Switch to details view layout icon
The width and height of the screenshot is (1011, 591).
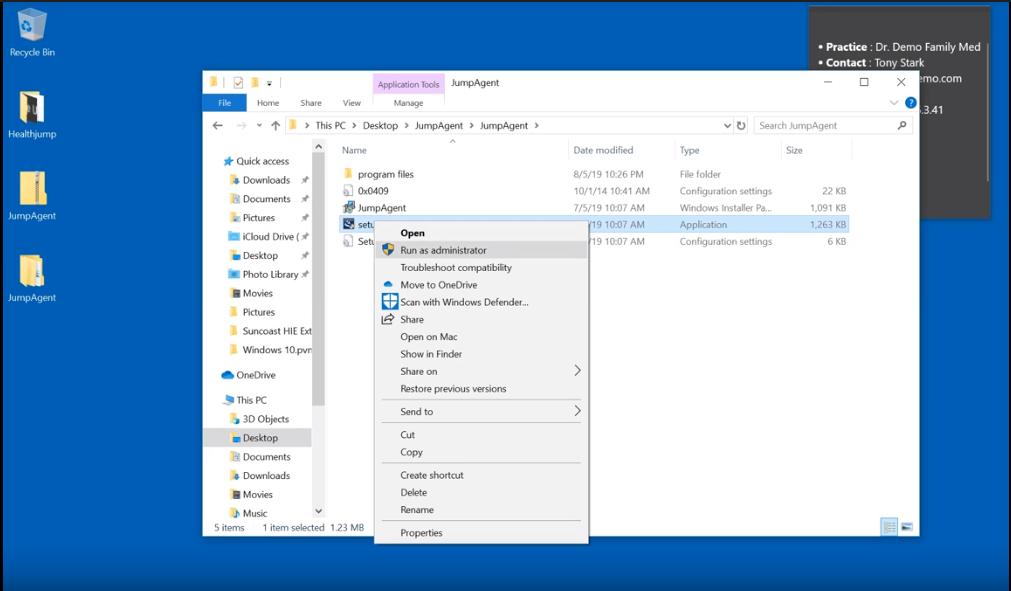pyautogui.click(x=889, y=527)
